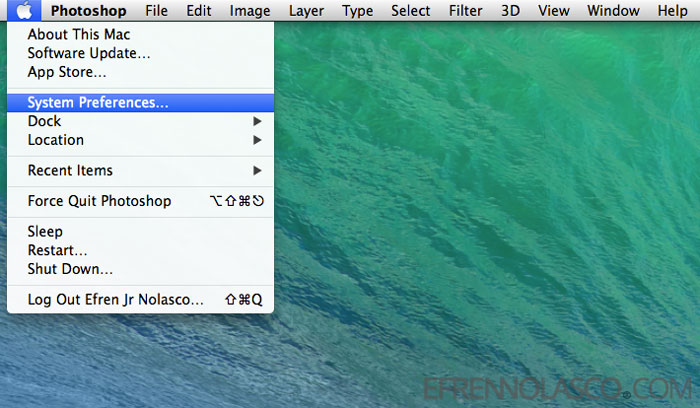Viewport: 700px width, 408px height.
Task: Open the Photoshop application menu
Action: (x=88, y=10)
